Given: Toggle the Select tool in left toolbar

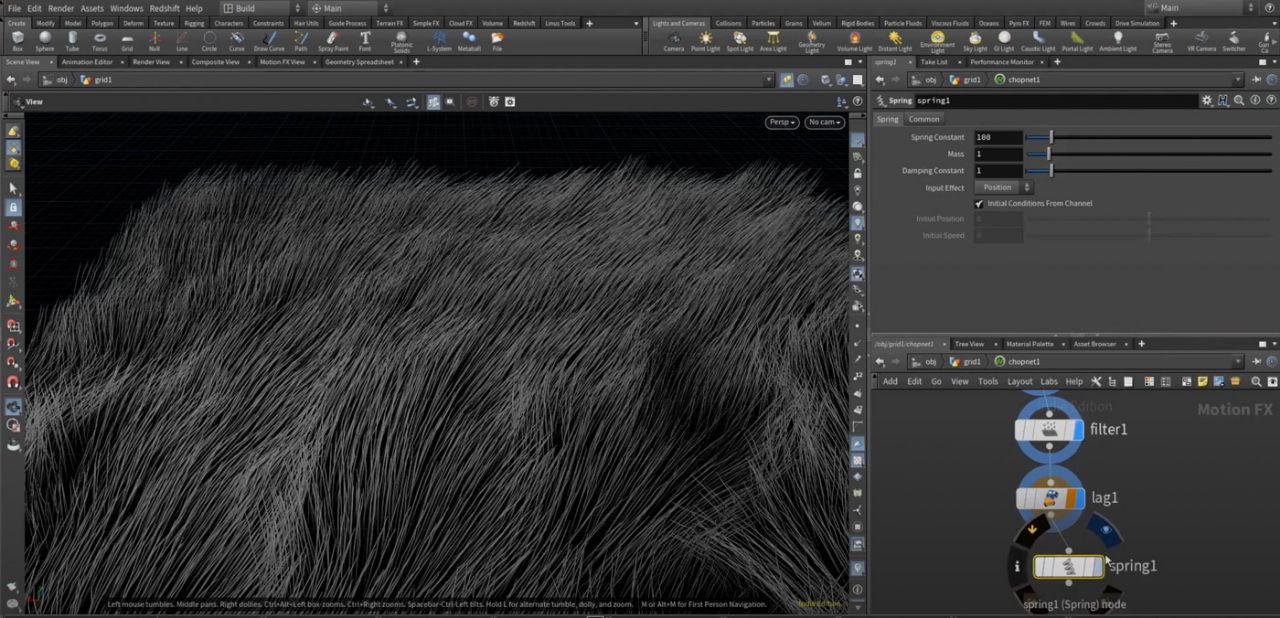Looking at the screenshot, I should click(x=13, y=188).
